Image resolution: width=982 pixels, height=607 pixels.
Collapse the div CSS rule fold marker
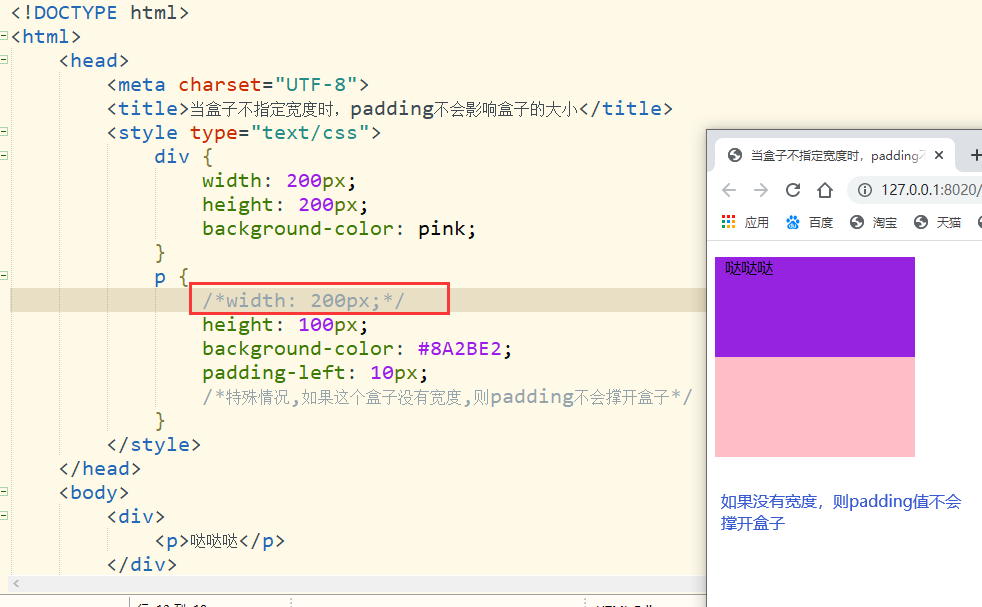4,155
